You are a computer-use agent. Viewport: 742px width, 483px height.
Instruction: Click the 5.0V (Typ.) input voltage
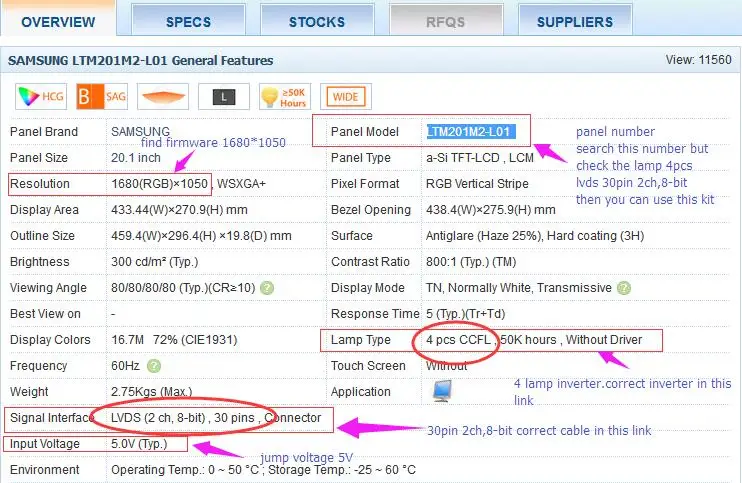tap(139, 444)
